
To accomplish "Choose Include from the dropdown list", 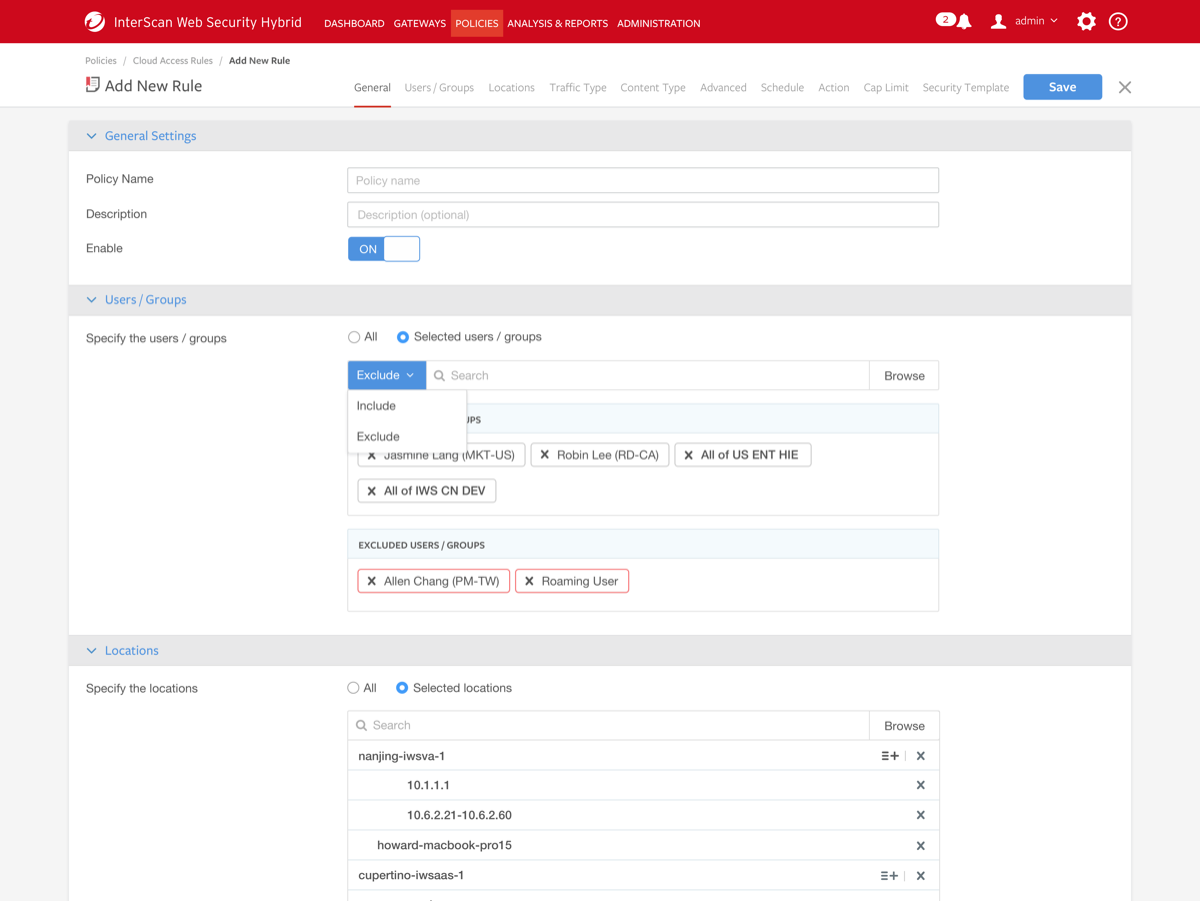I will [407, 406].
